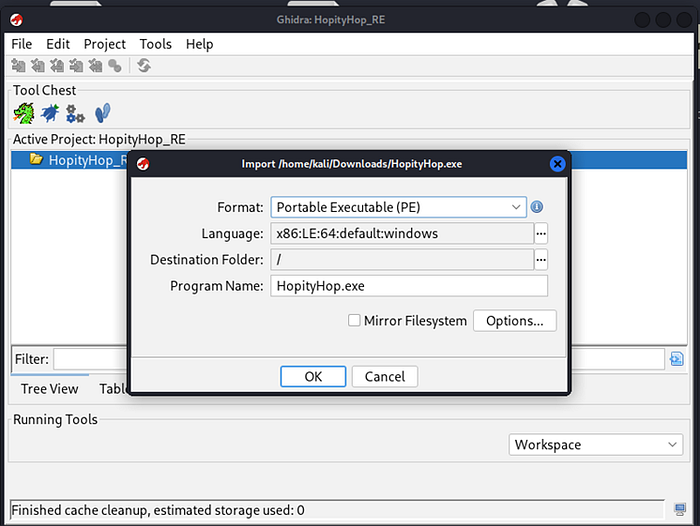Screen dimensions: 700x526
Task: Open the Edit menu
Action: [x=58, y=44]
